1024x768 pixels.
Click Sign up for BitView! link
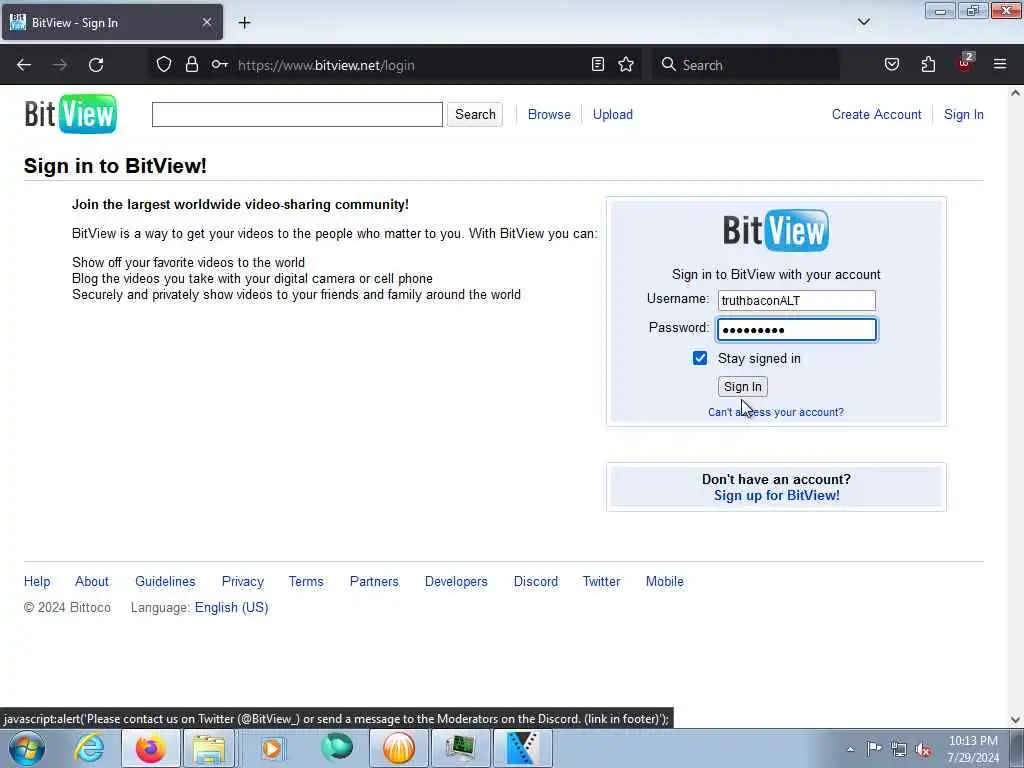[x=776, y=495]
